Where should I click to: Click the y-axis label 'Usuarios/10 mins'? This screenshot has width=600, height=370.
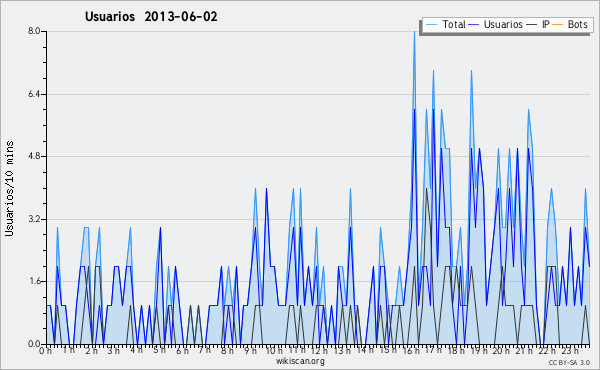point(9,188)
